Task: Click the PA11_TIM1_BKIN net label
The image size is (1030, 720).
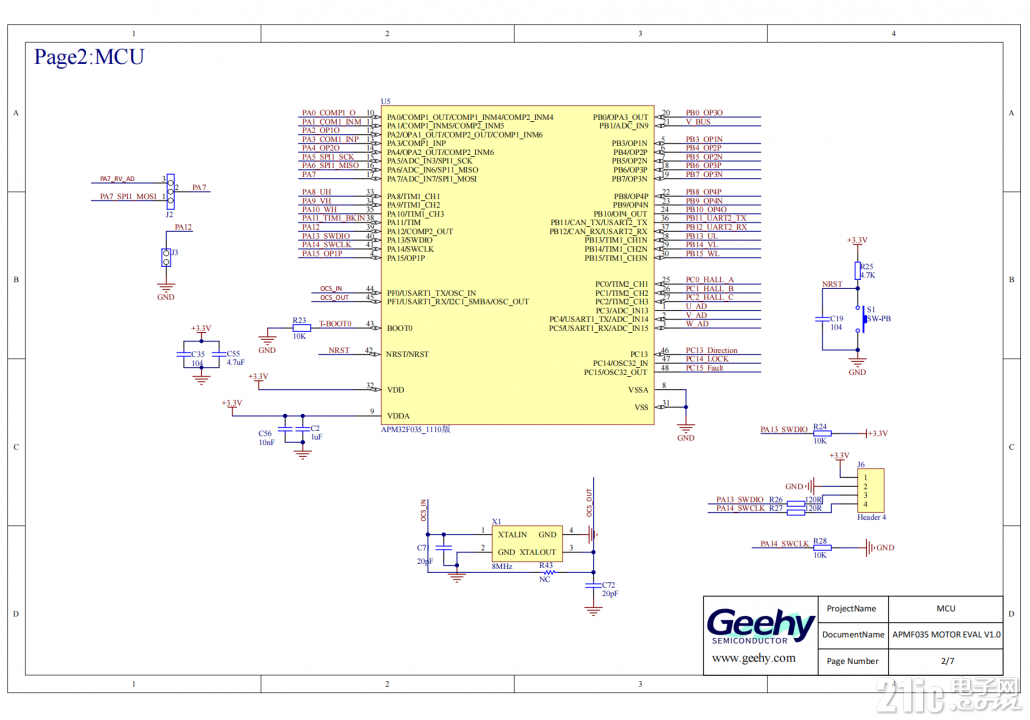Action: (x=333, y=218)
